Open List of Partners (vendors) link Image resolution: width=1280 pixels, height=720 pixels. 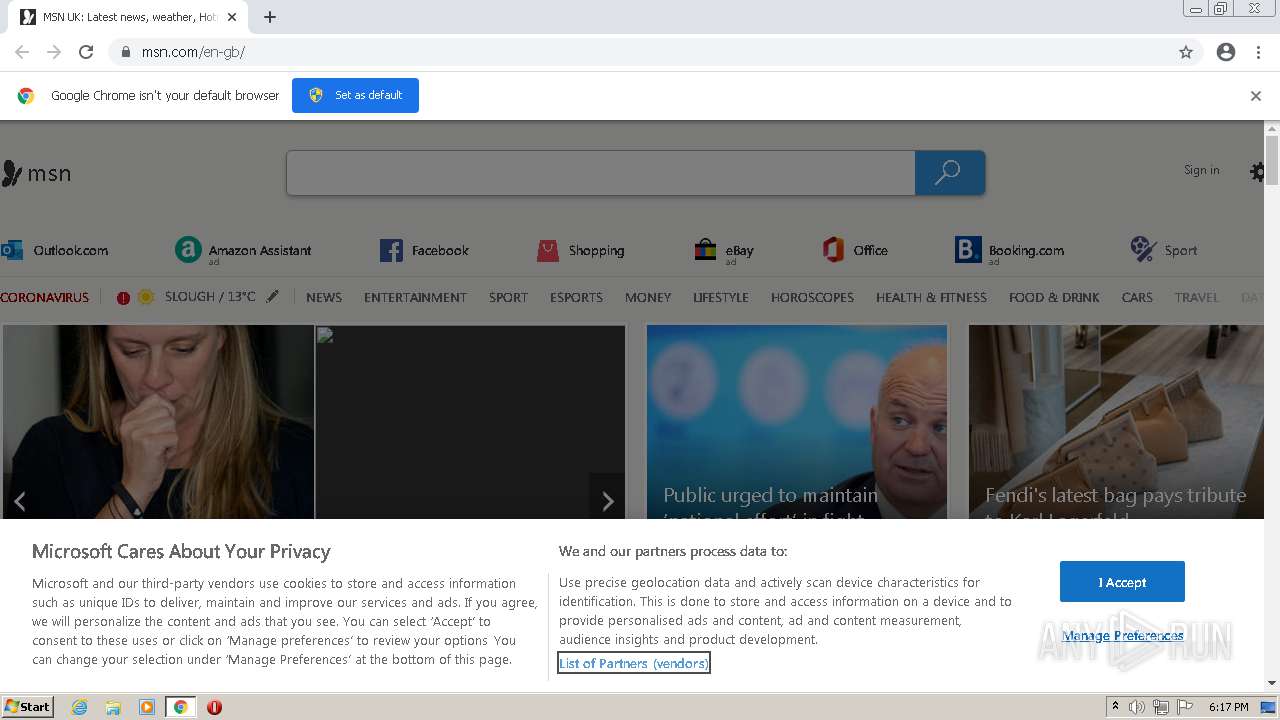(x=634, y=663)
